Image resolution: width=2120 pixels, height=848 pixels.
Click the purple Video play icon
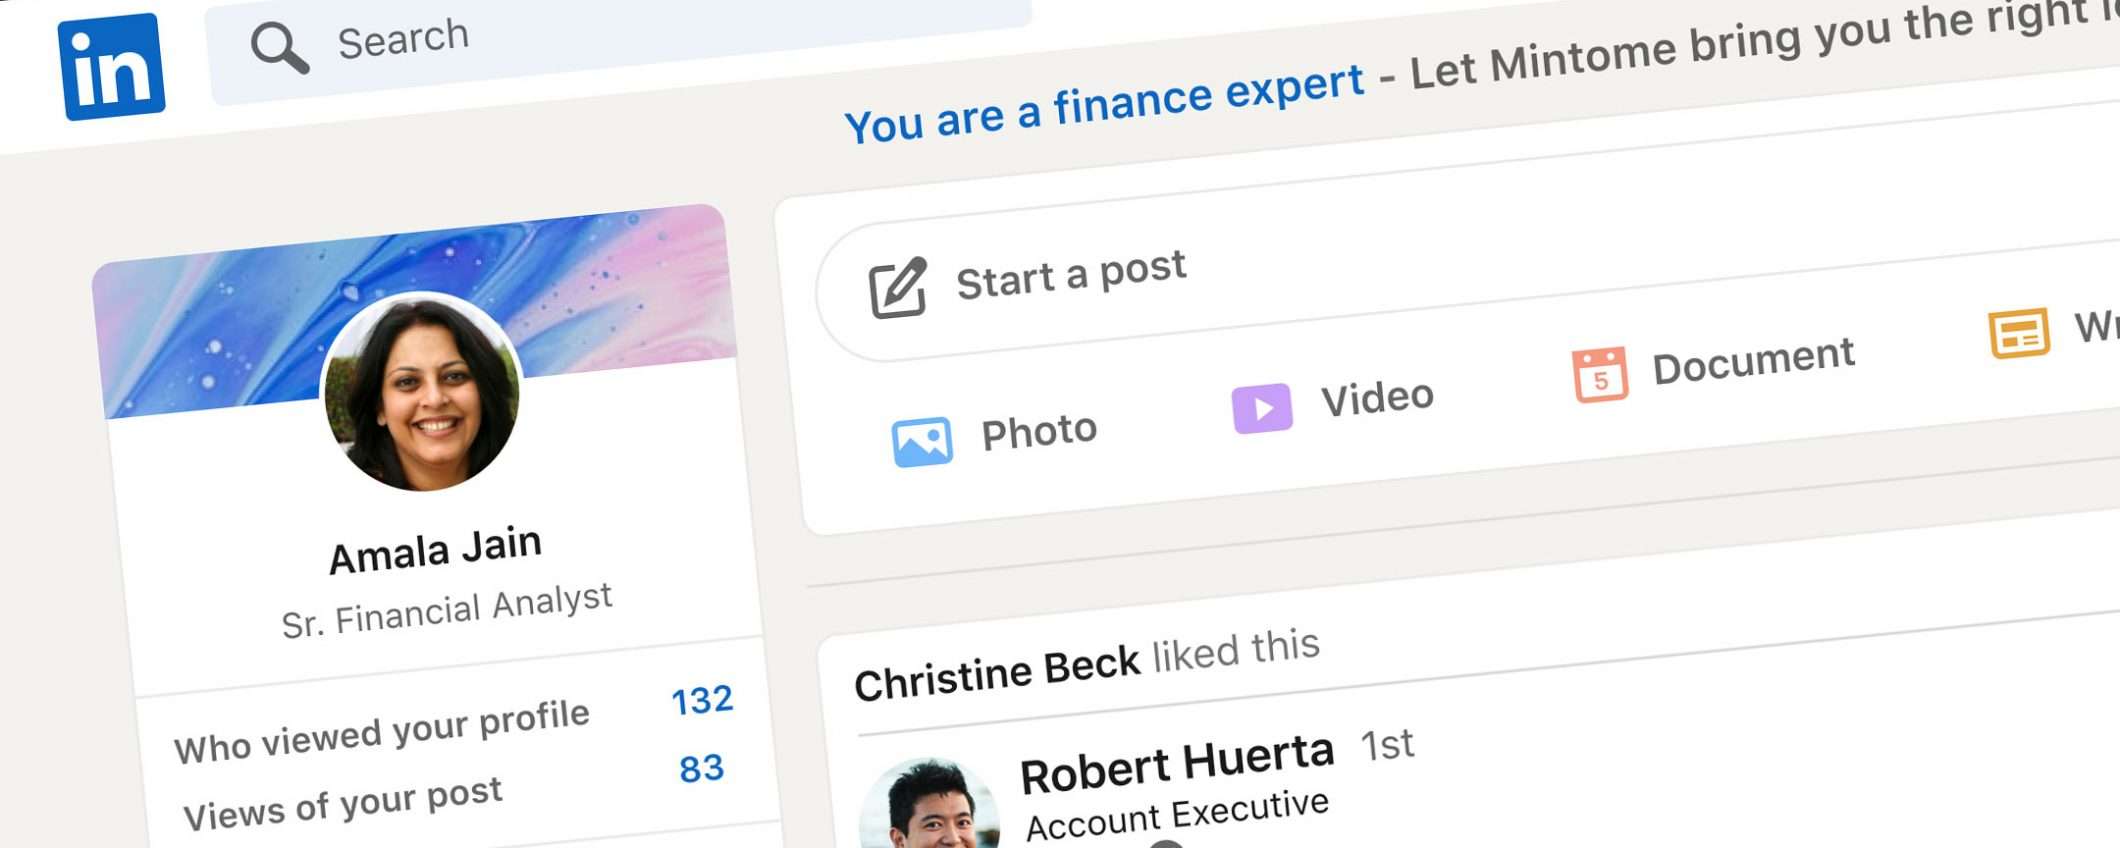tap(1261, 408)
